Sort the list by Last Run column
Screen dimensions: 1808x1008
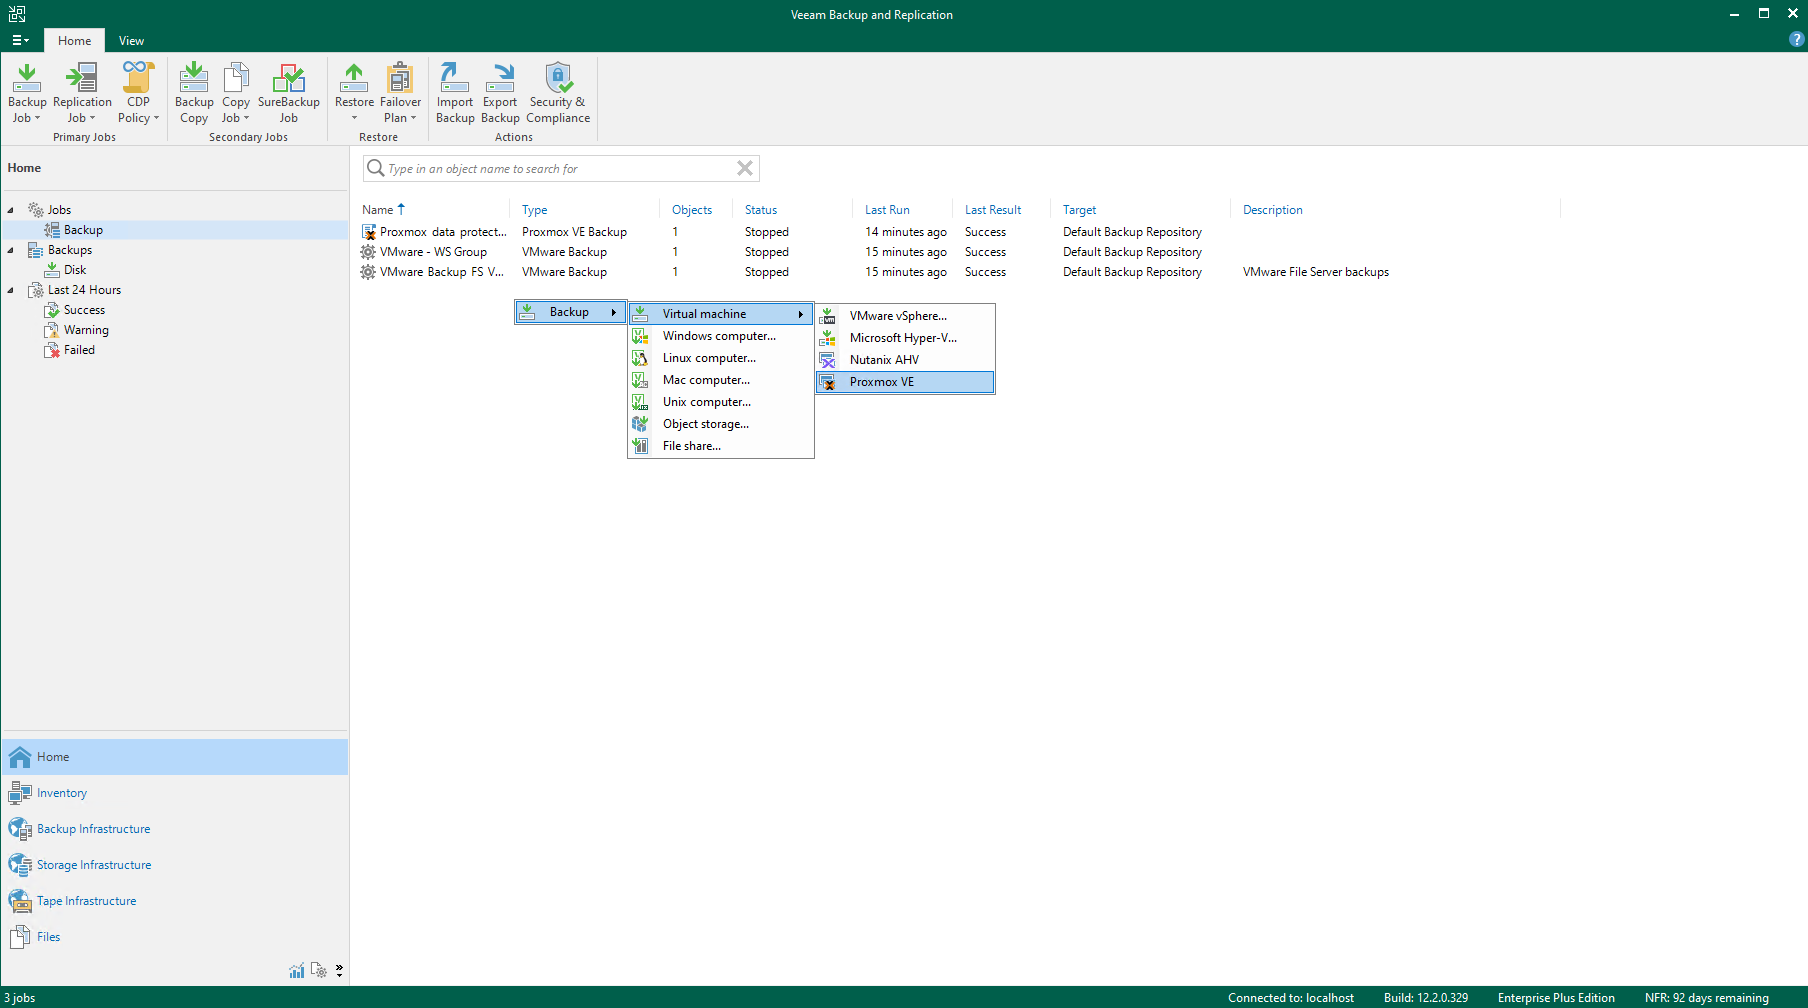pyautogui.click(x=887, y=210)
